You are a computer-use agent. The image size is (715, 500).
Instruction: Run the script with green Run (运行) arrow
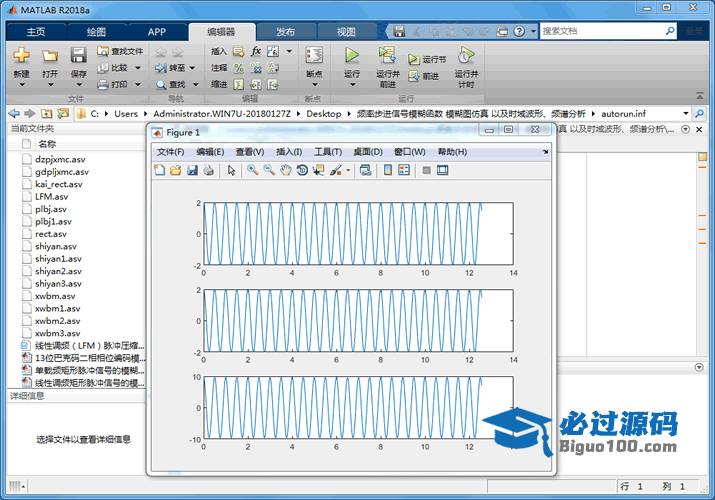(352, 55)
